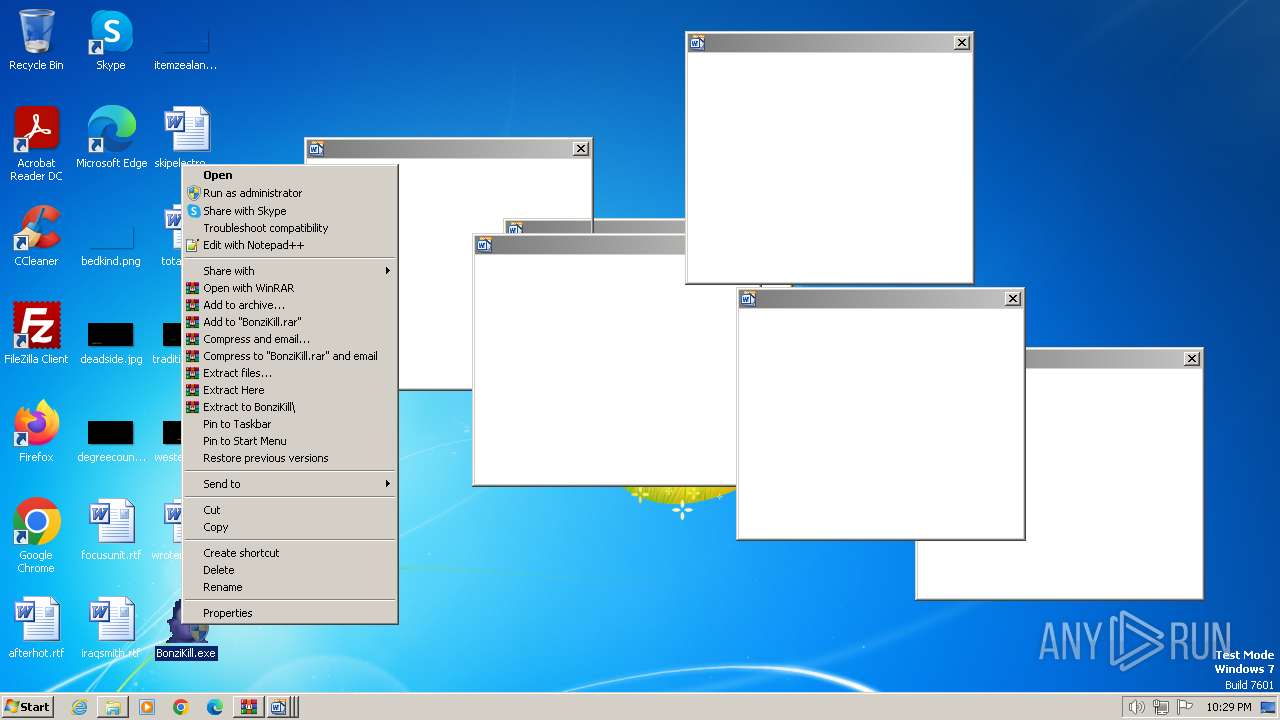Choose Run as administrator

pos(290,193)
